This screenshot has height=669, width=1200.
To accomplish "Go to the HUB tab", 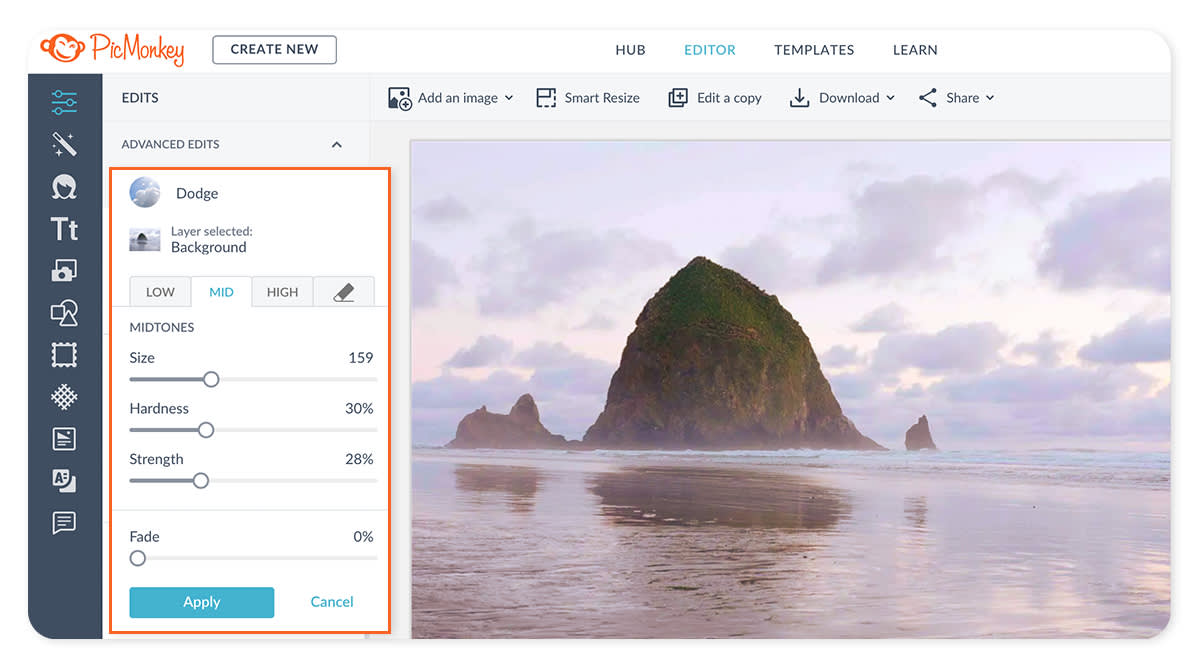I will pyautogui.click(x=630, y=50).
